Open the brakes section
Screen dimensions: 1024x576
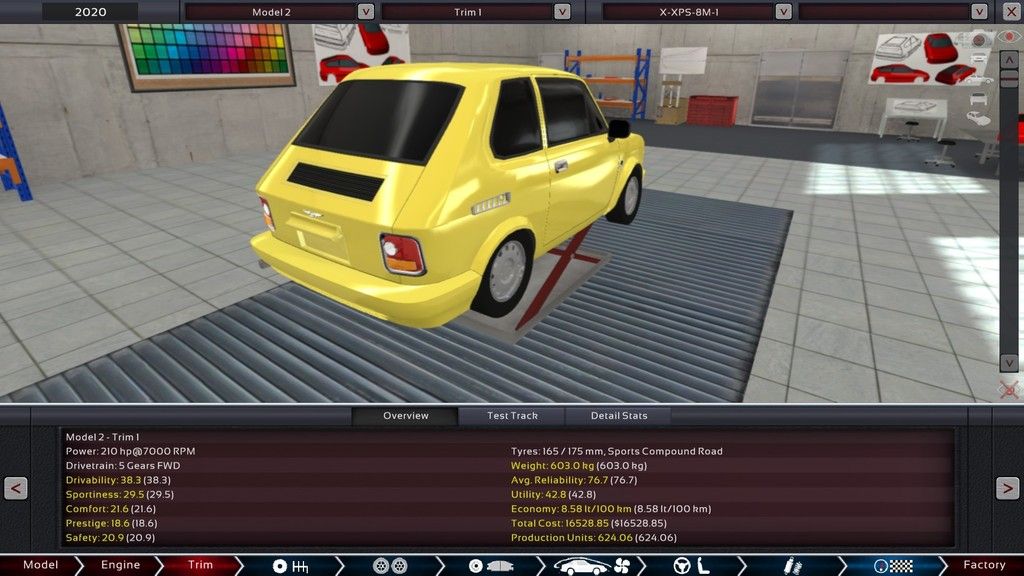(x=491, y=566)
